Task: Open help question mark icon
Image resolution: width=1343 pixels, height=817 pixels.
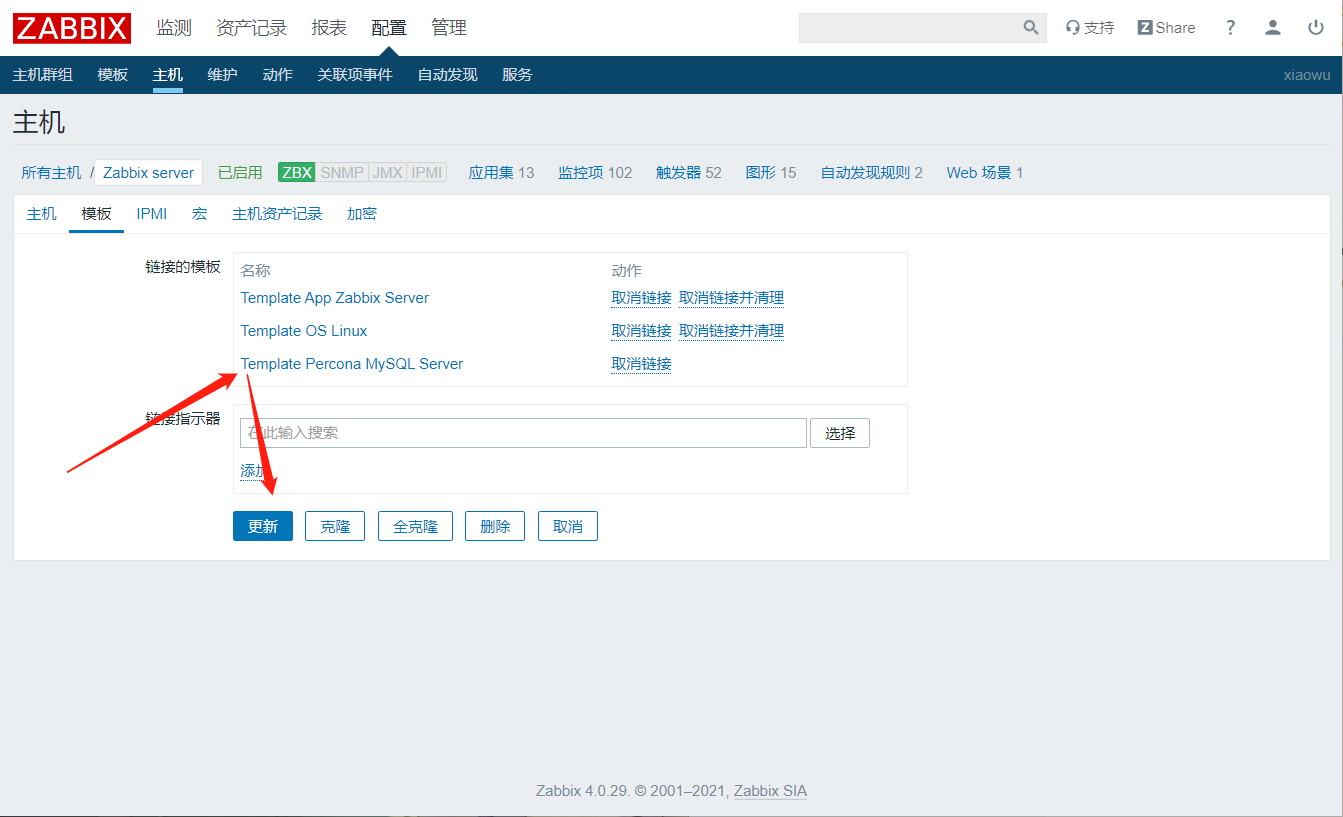Action: pos(1230,28)
